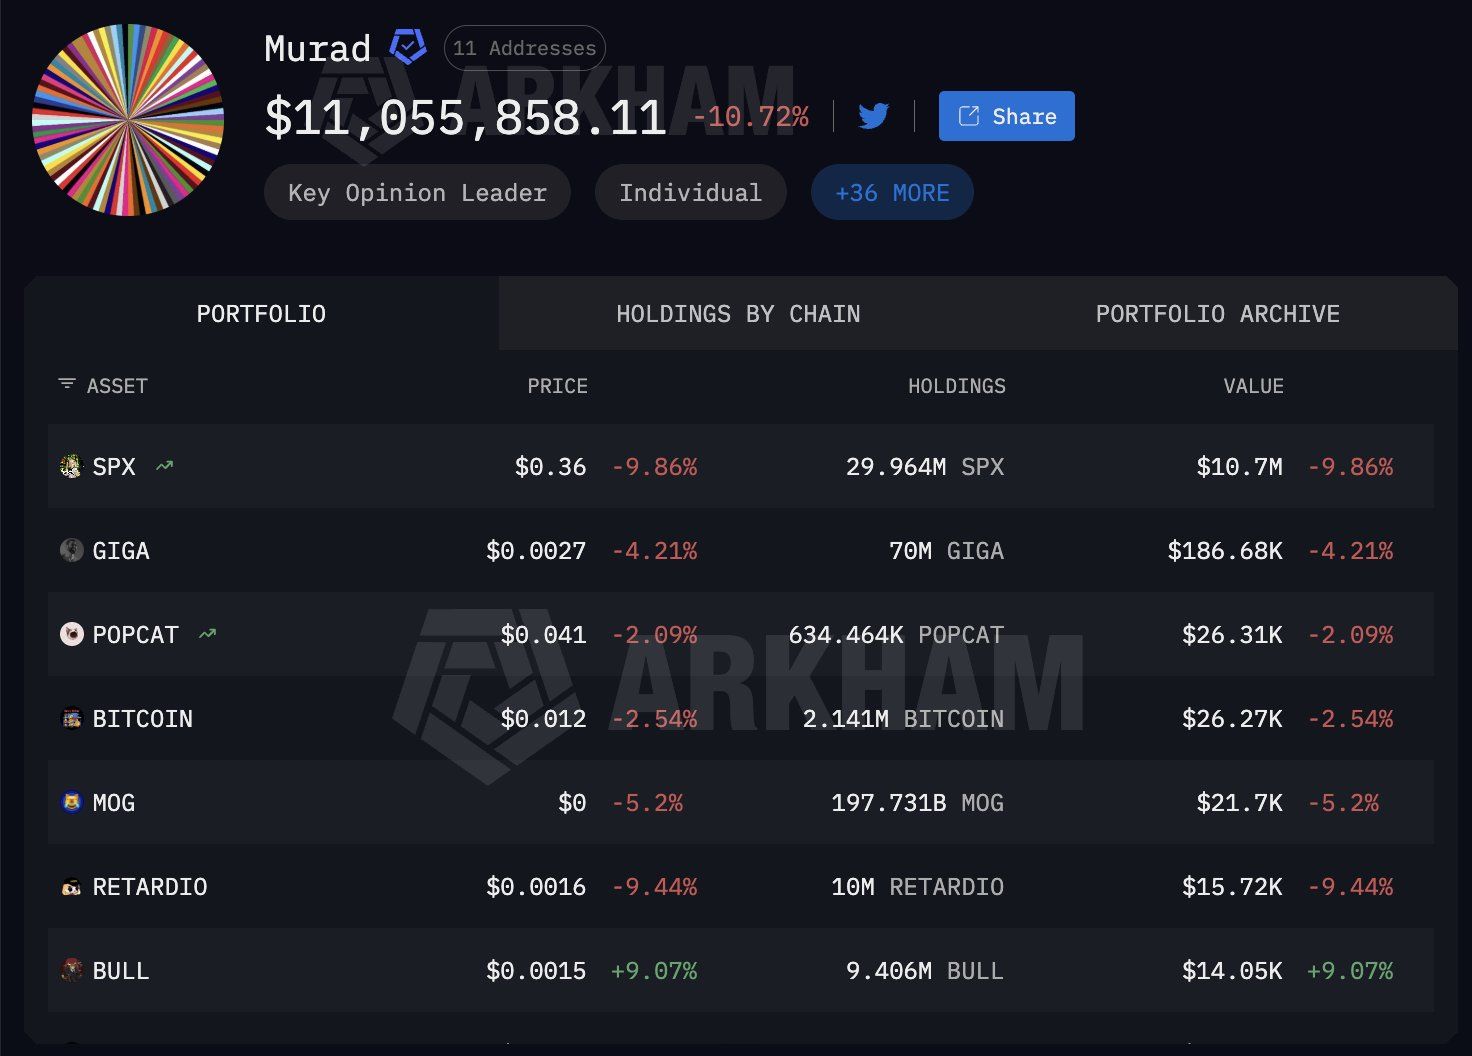Click the 197.731B MOG holdings
The height and width of the screenshot is (1056, 1472).
tap(917, 802)
